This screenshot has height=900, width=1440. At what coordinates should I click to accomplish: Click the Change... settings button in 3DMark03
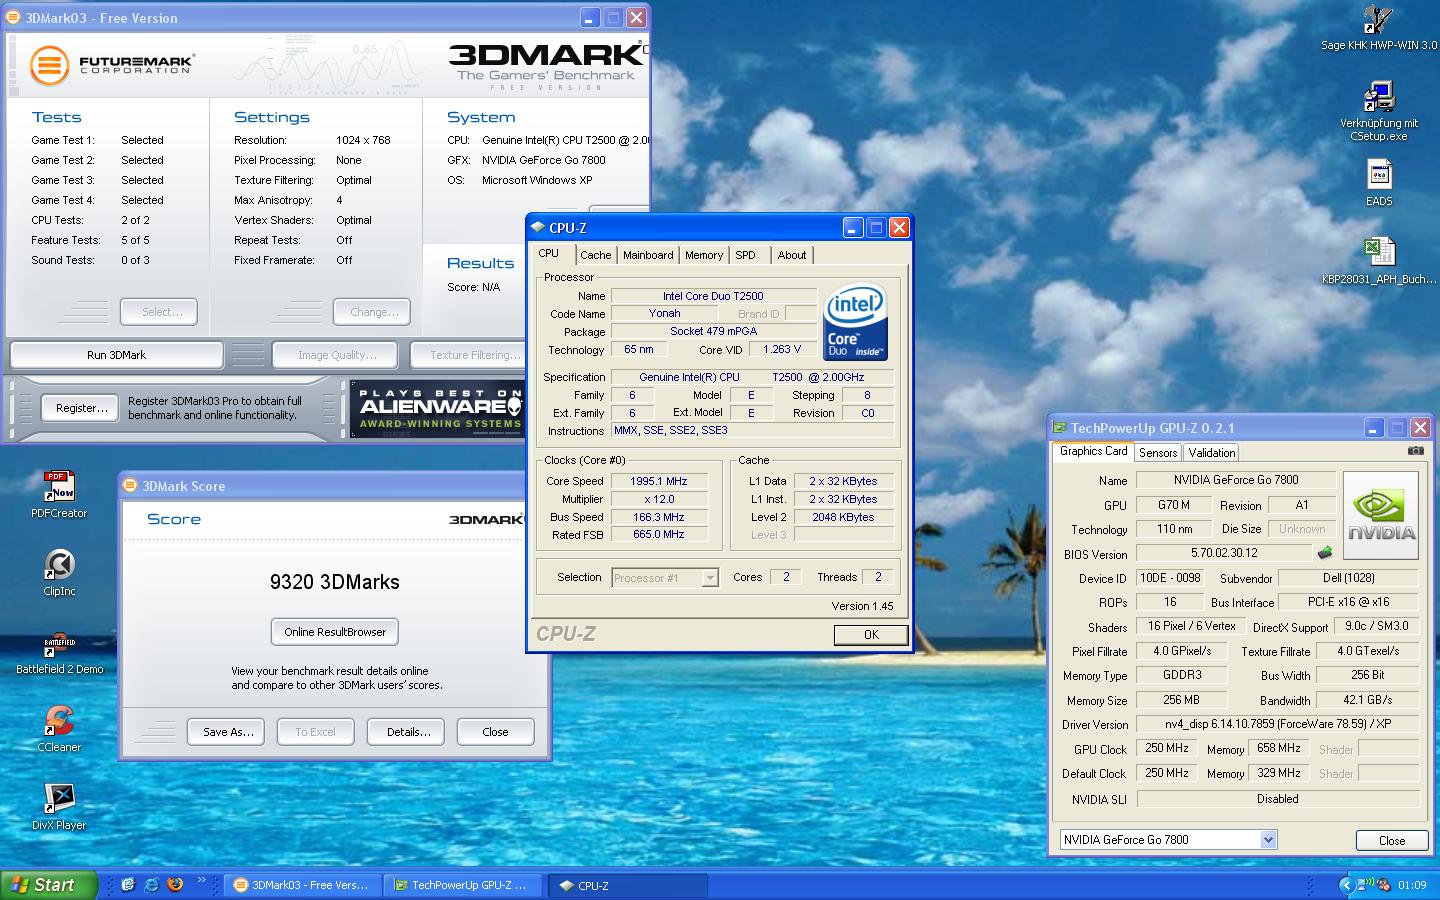pos(372,312)
